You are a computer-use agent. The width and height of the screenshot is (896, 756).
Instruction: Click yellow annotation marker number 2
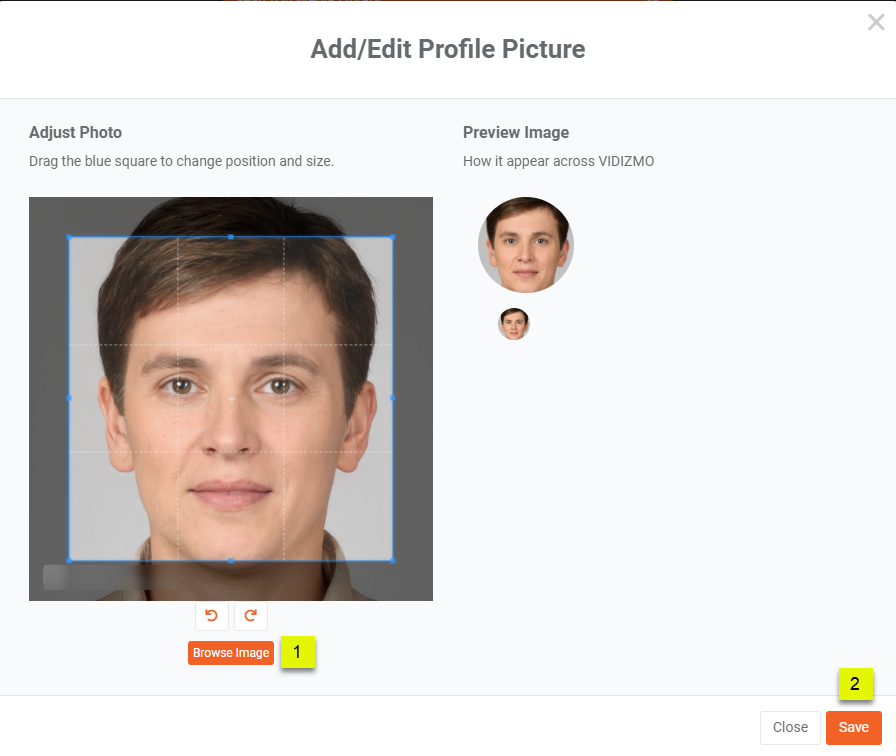[x=855, y=684]
